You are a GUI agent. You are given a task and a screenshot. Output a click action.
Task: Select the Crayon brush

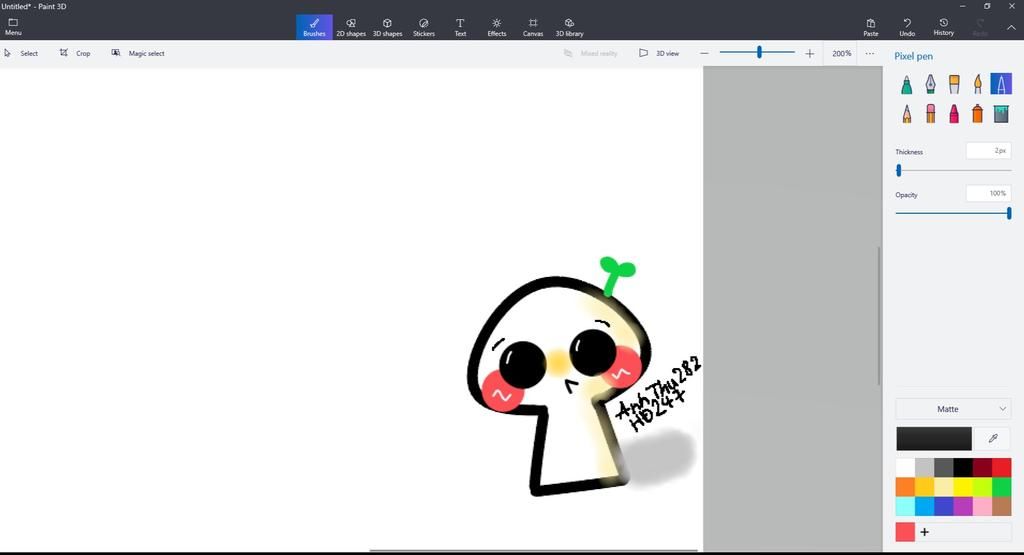point(954,114)
